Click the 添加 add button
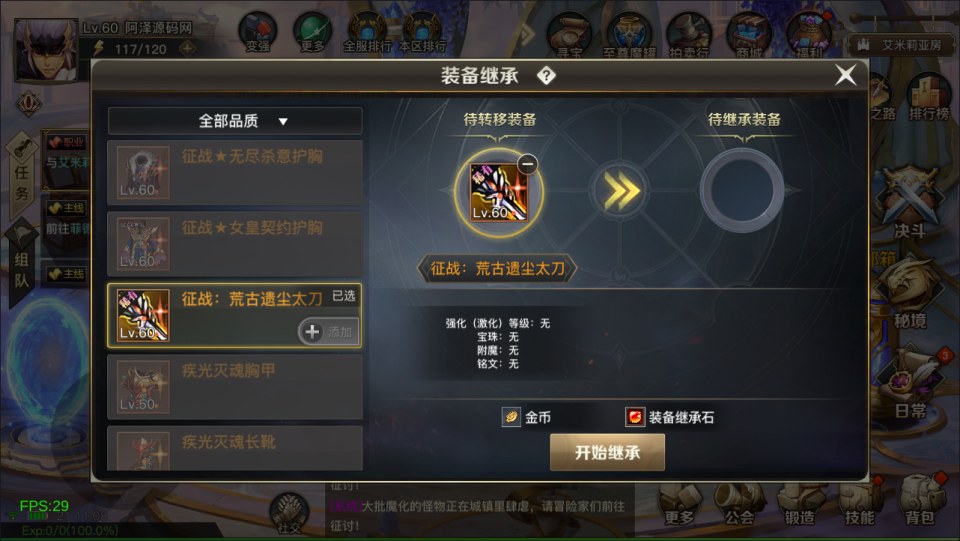This screenshot has width=960, height=541. 329,332
